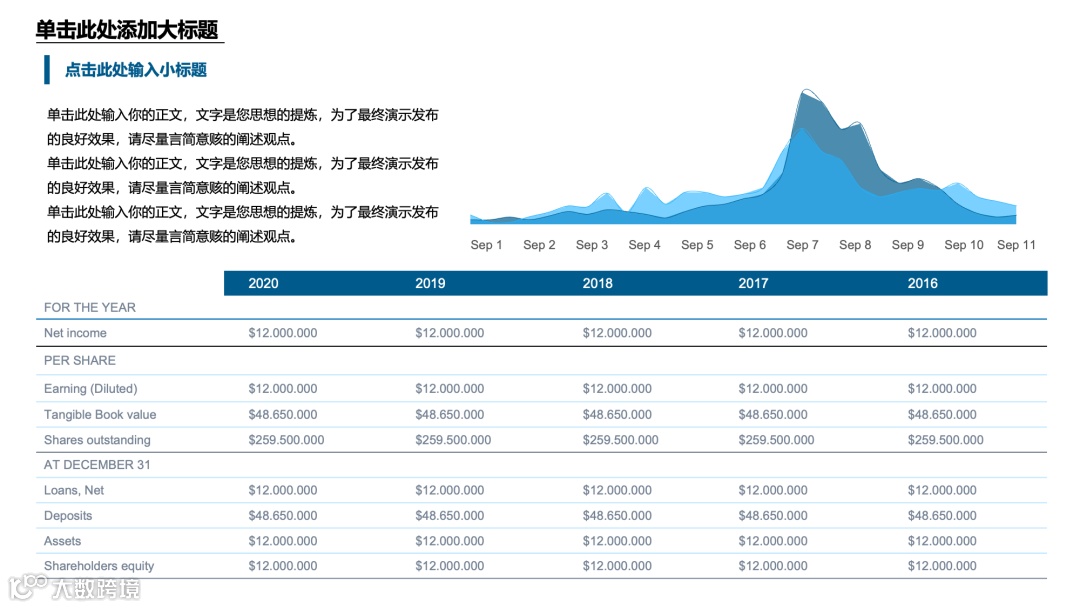Click the Sep 10 axis label
The height and width of the screenshot is (608, 1080).
pyautogui.click(x=964, y=244)
